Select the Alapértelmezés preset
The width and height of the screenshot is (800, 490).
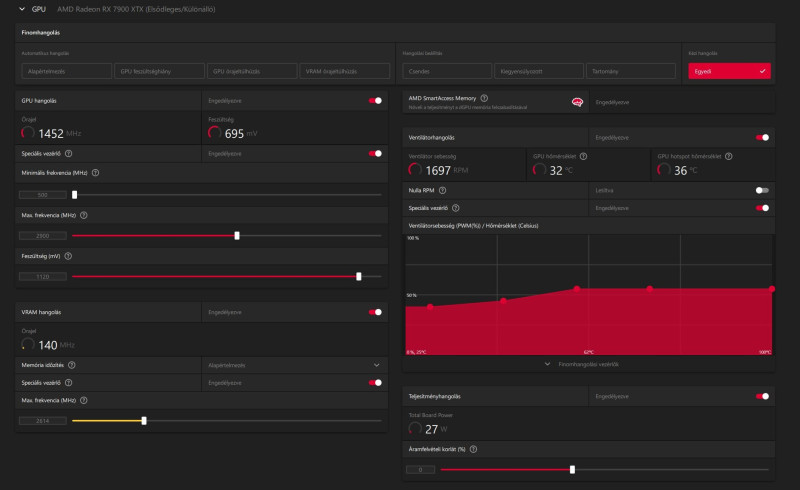tap(67, 71)
